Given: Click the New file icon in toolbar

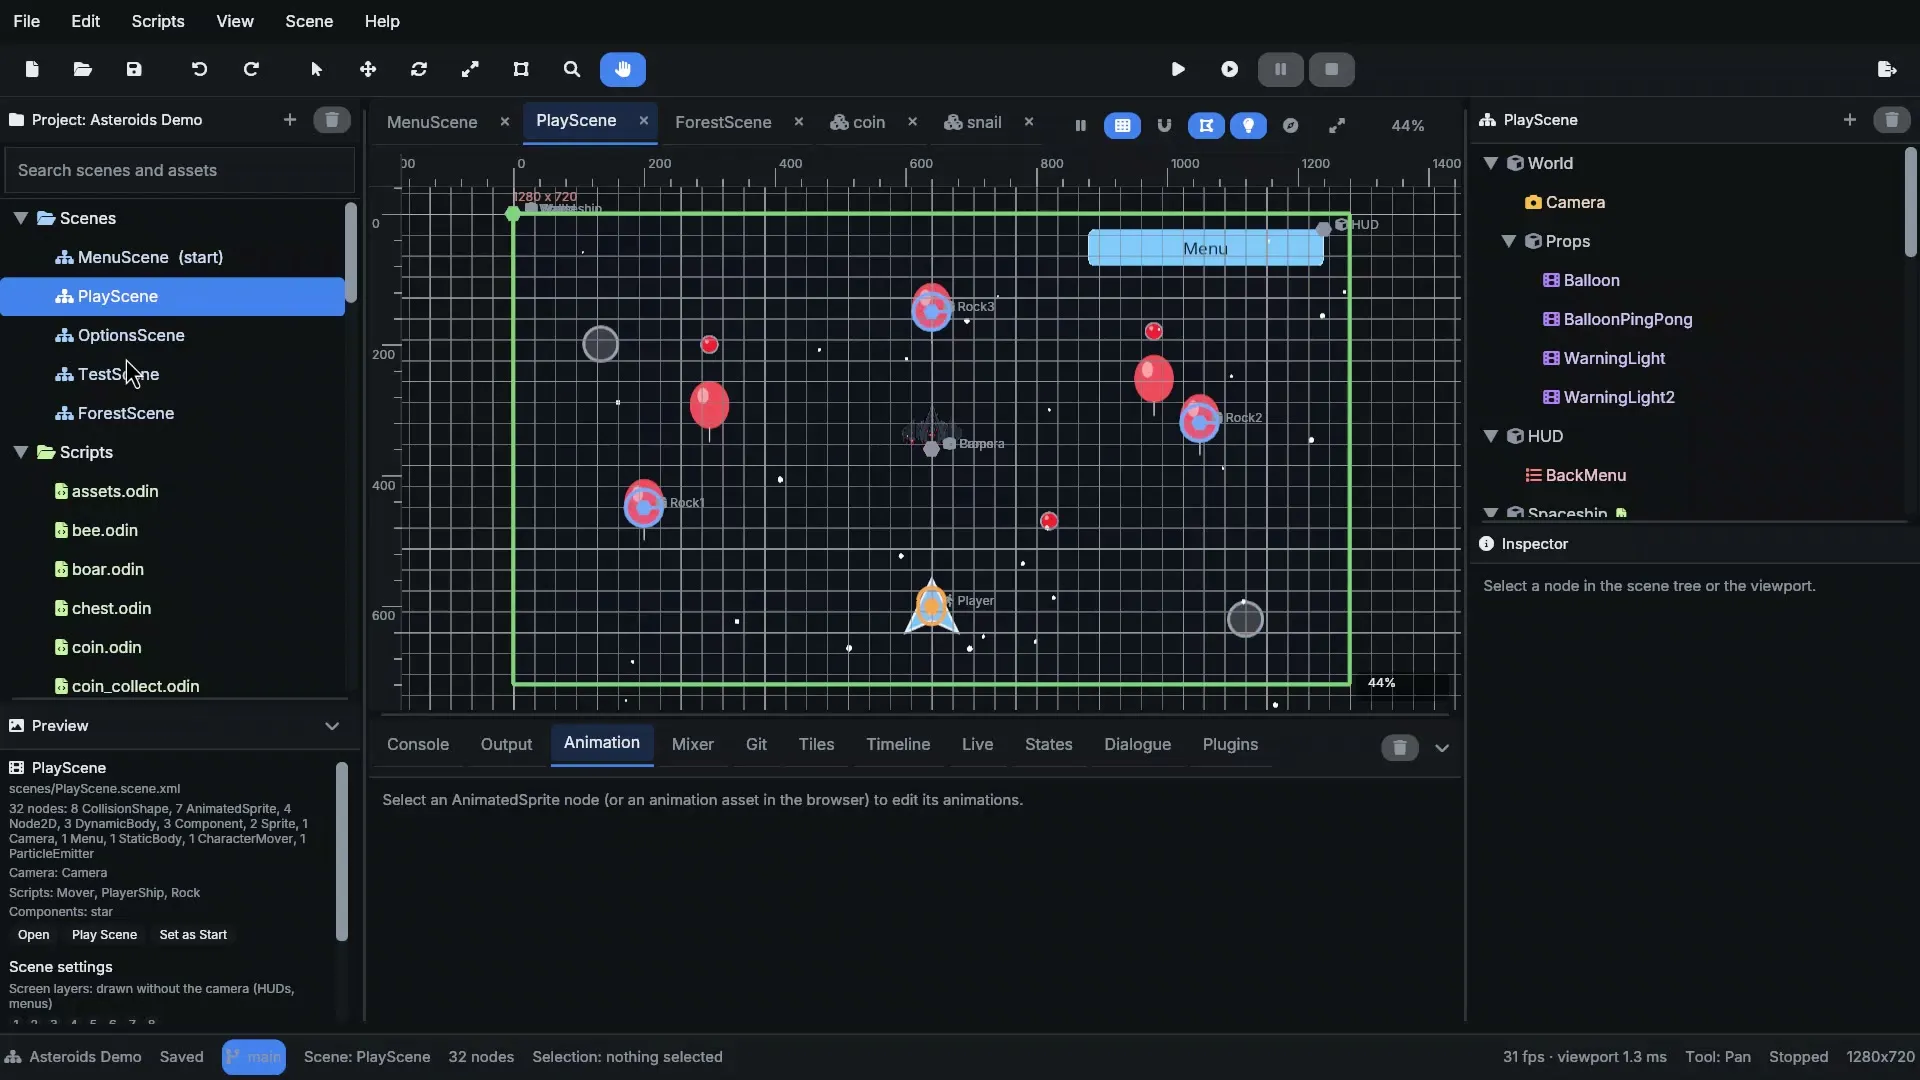Looking at the screenshot, I should click(32, 69).
